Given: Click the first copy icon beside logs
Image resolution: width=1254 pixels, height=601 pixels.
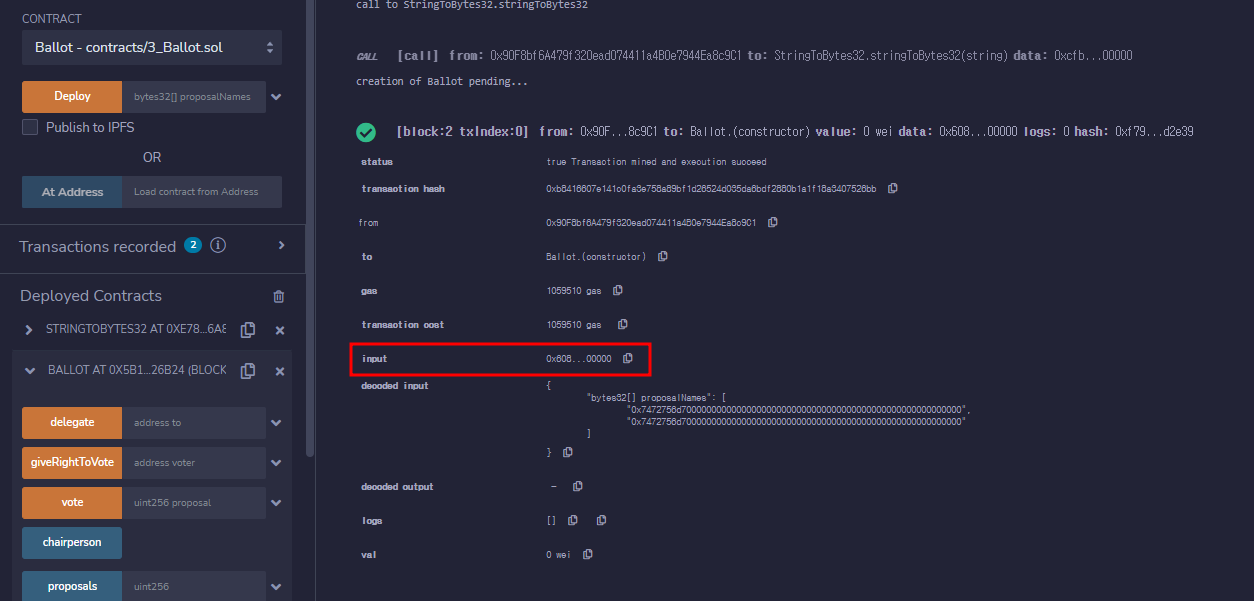Looking at the screenshot, I should click(x=573, y=520).
